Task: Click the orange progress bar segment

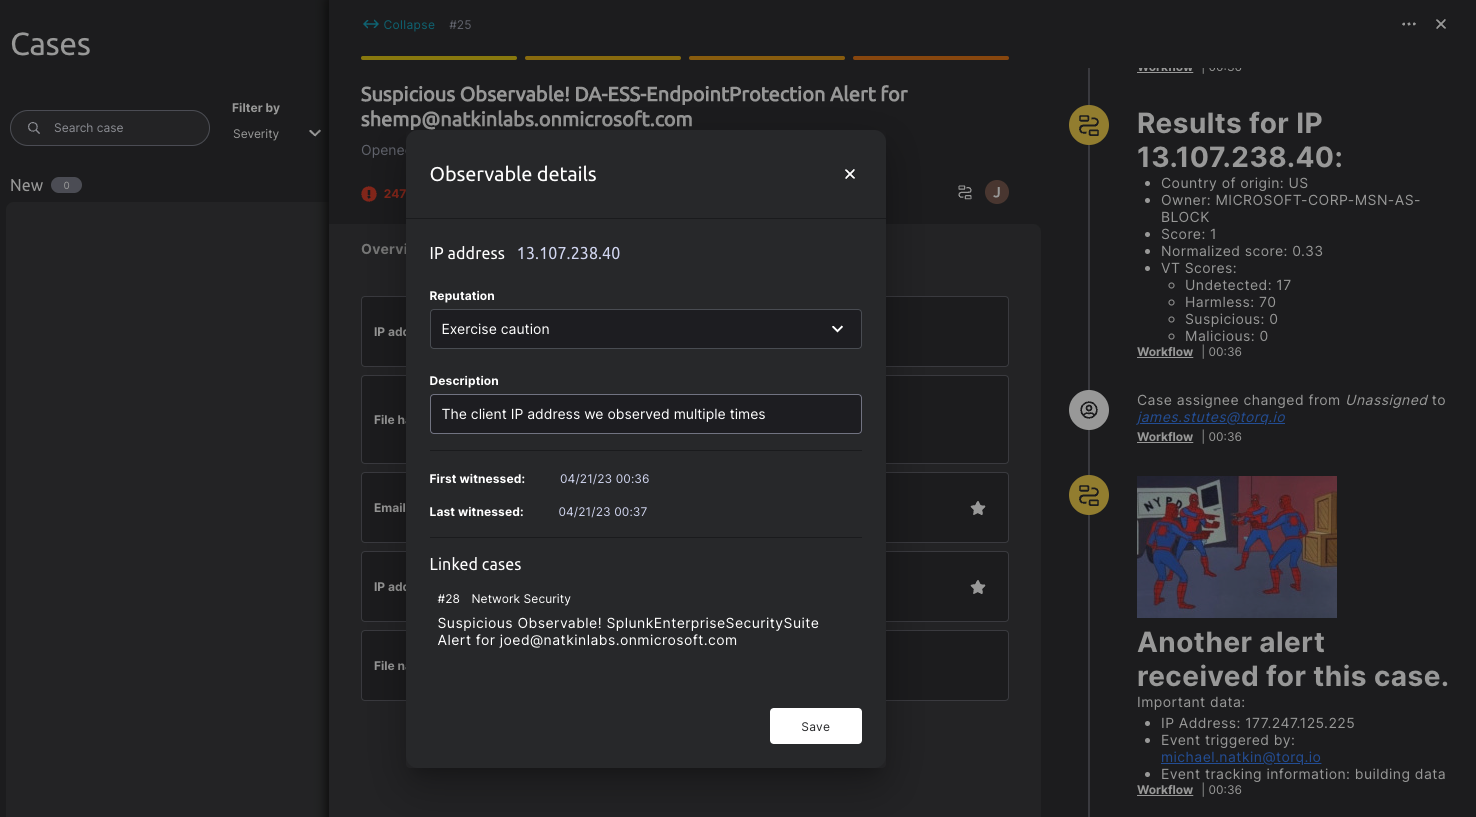Action: pyautogui.click(x=931, y=58)
